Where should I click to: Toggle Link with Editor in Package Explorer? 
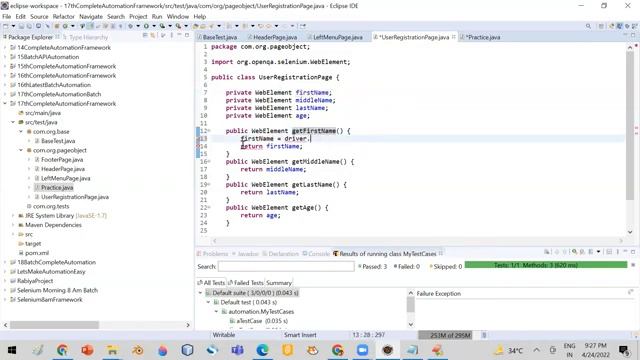153,36
